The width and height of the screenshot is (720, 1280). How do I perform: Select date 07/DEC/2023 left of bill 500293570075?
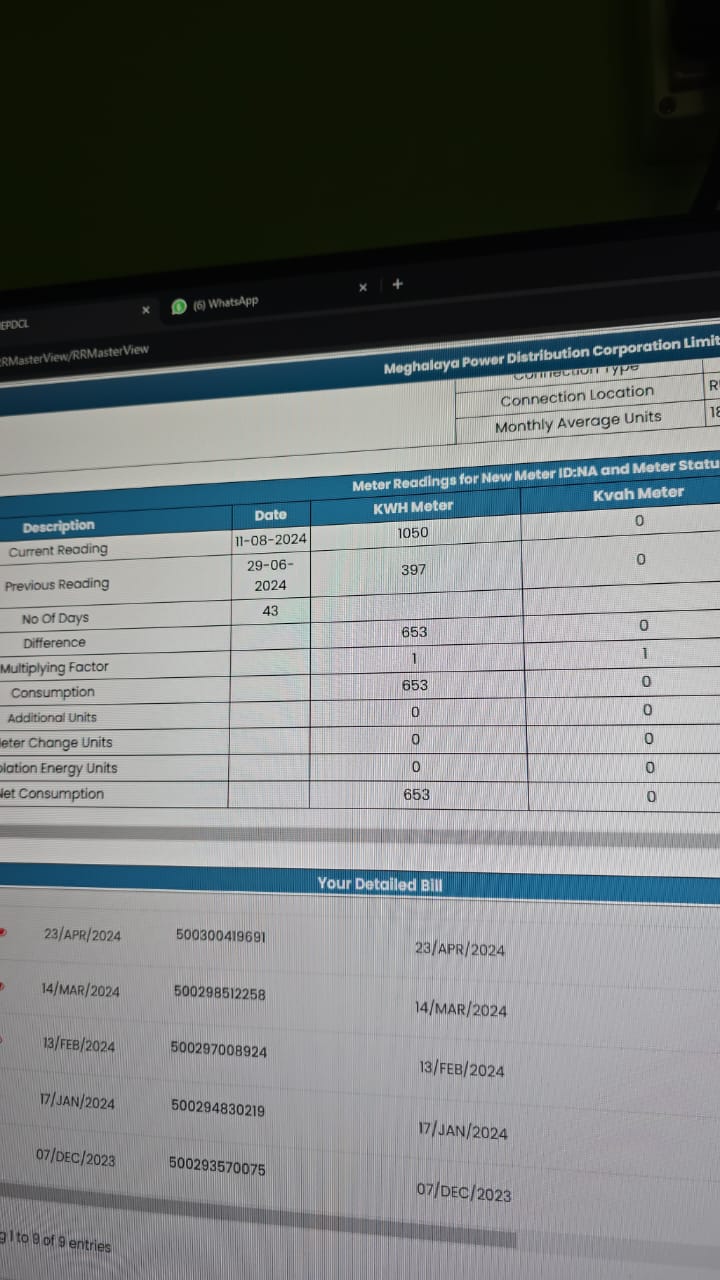click(75, 1157)
